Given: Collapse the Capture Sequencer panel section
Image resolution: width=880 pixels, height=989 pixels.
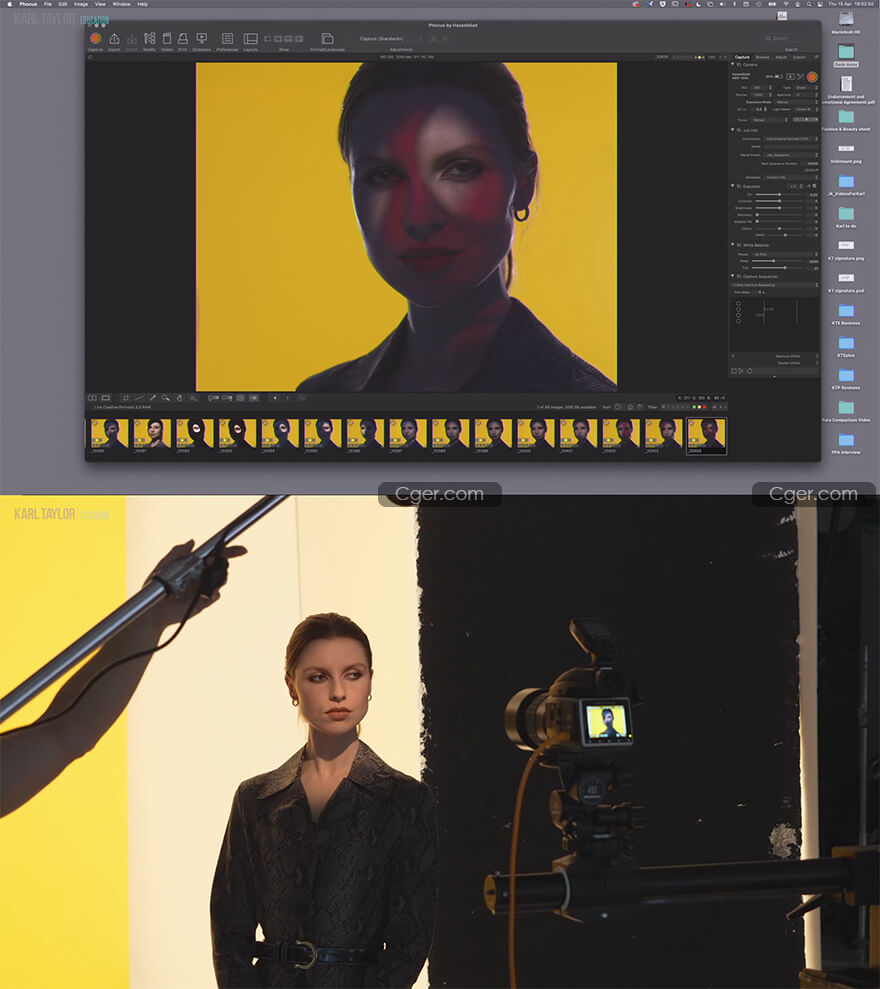Looking at the screenshot, I should (x=733, y=276).
